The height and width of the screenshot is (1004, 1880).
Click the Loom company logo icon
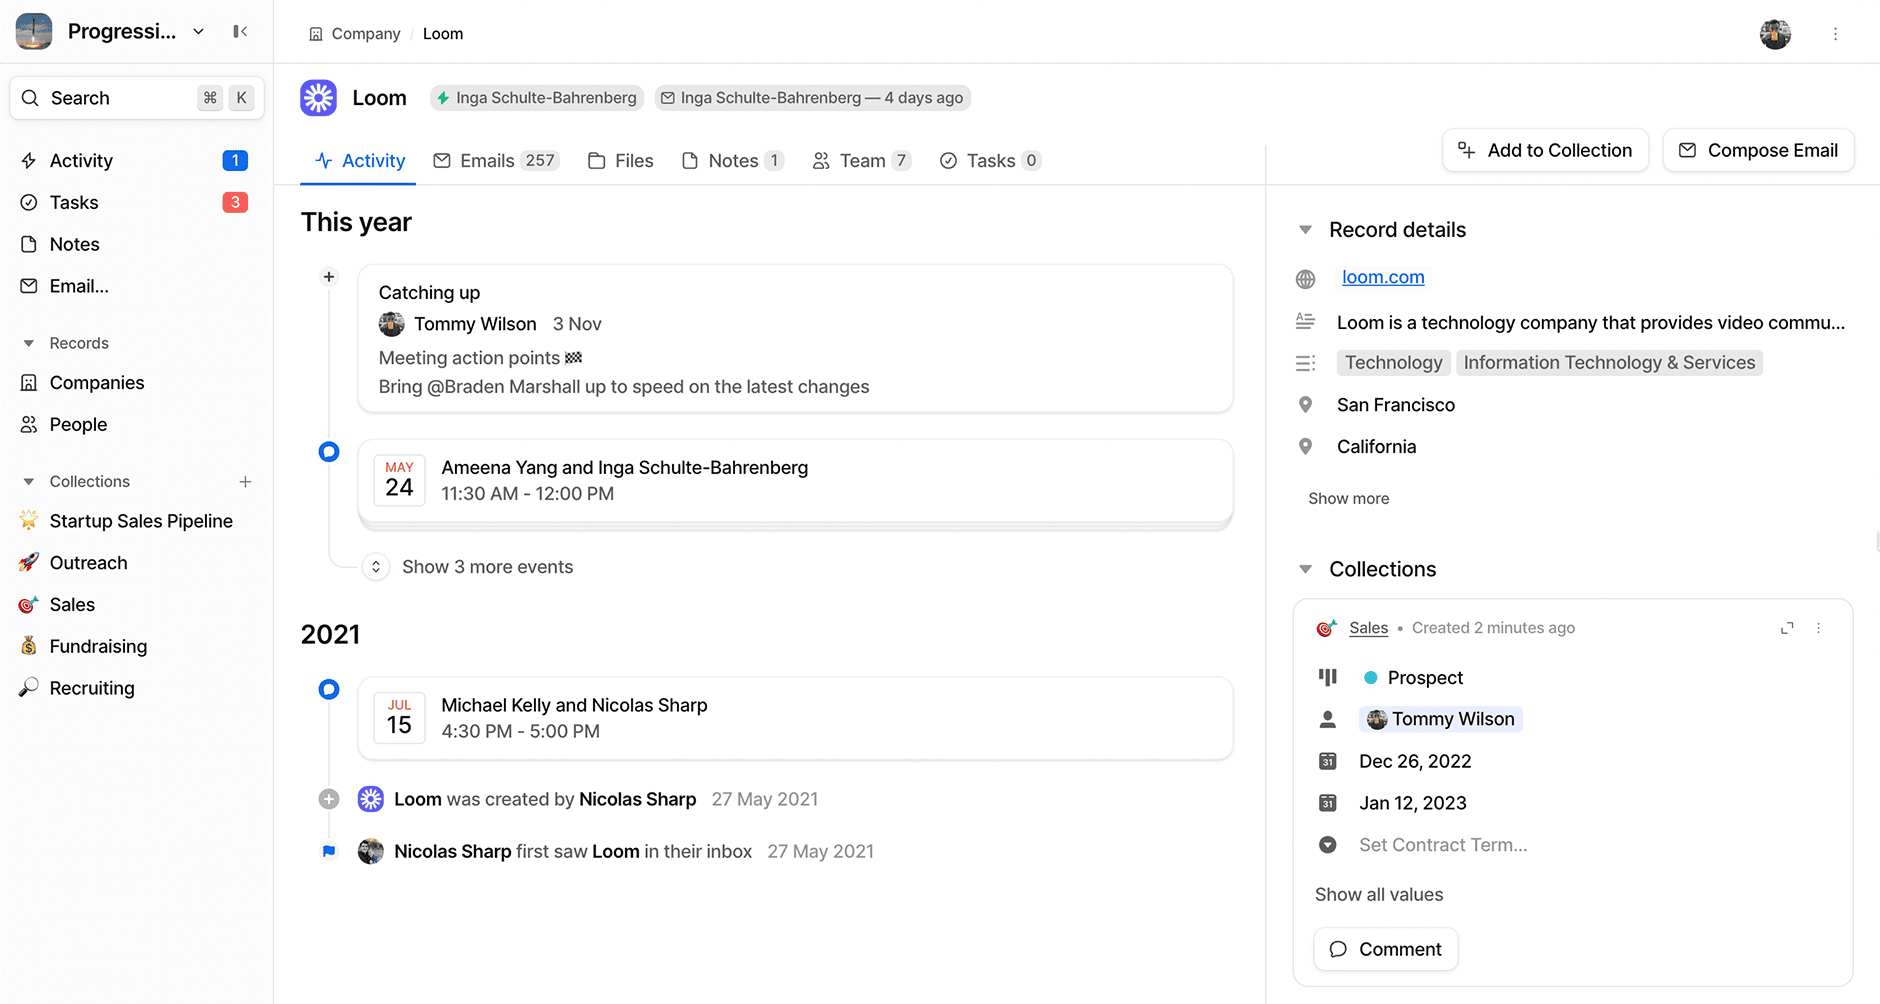tap(319, 98)
